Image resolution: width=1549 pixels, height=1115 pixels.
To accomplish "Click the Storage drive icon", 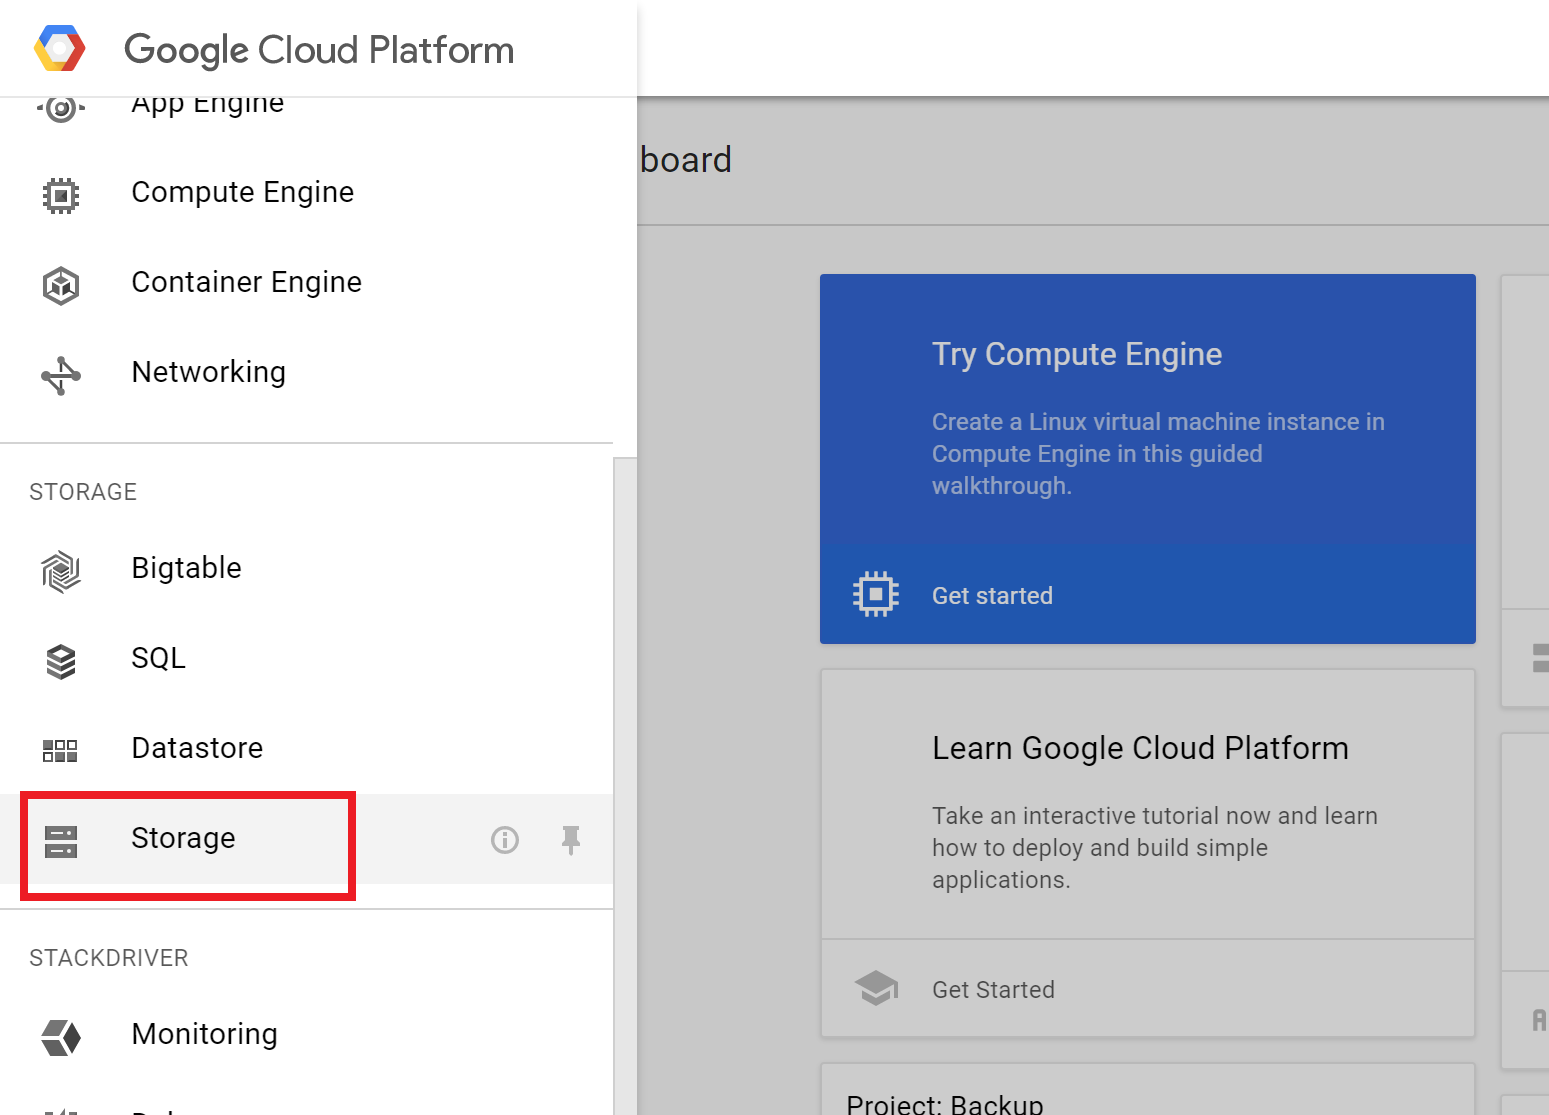I will [x=61, y=841].
